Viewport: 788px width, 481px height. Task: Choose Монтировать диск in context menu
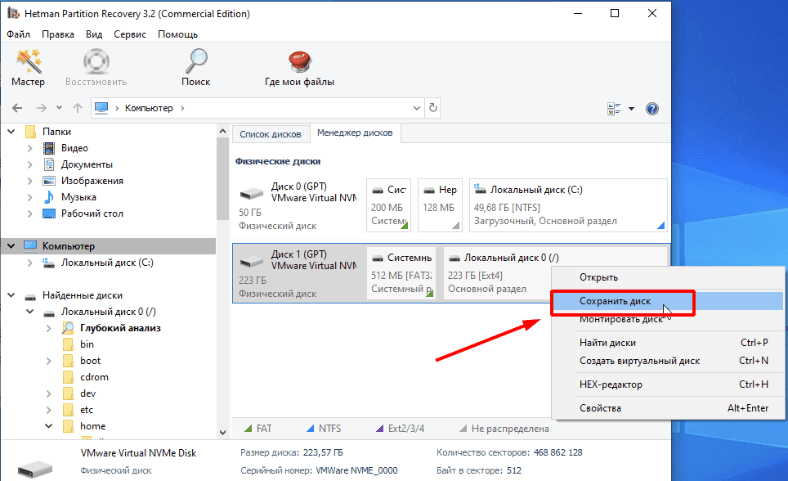[668, 319]
